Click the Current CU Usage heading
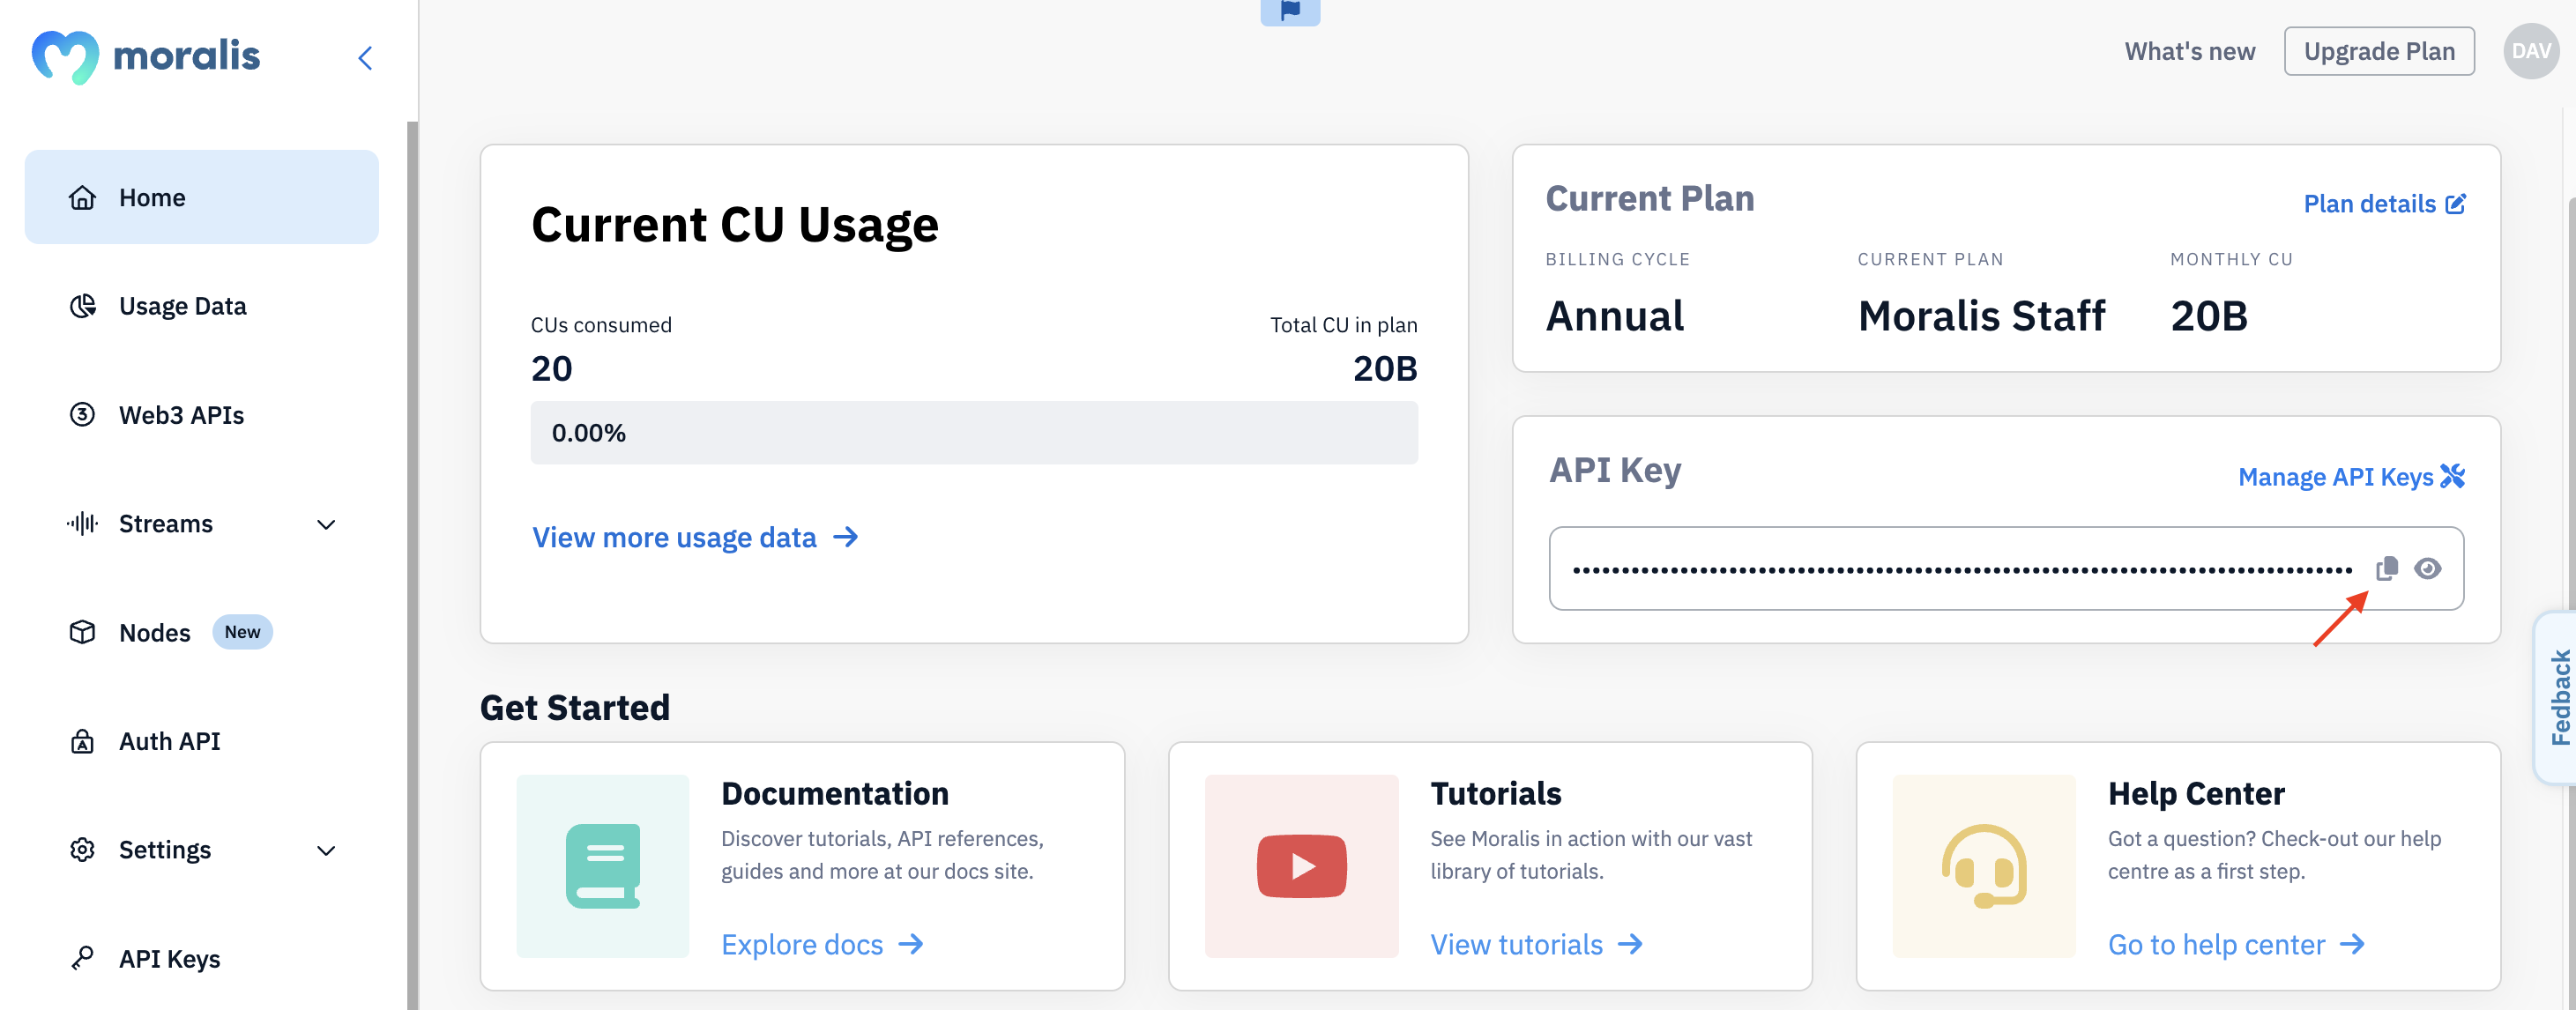This screenshot has width=2576, height=1010. 735,224
